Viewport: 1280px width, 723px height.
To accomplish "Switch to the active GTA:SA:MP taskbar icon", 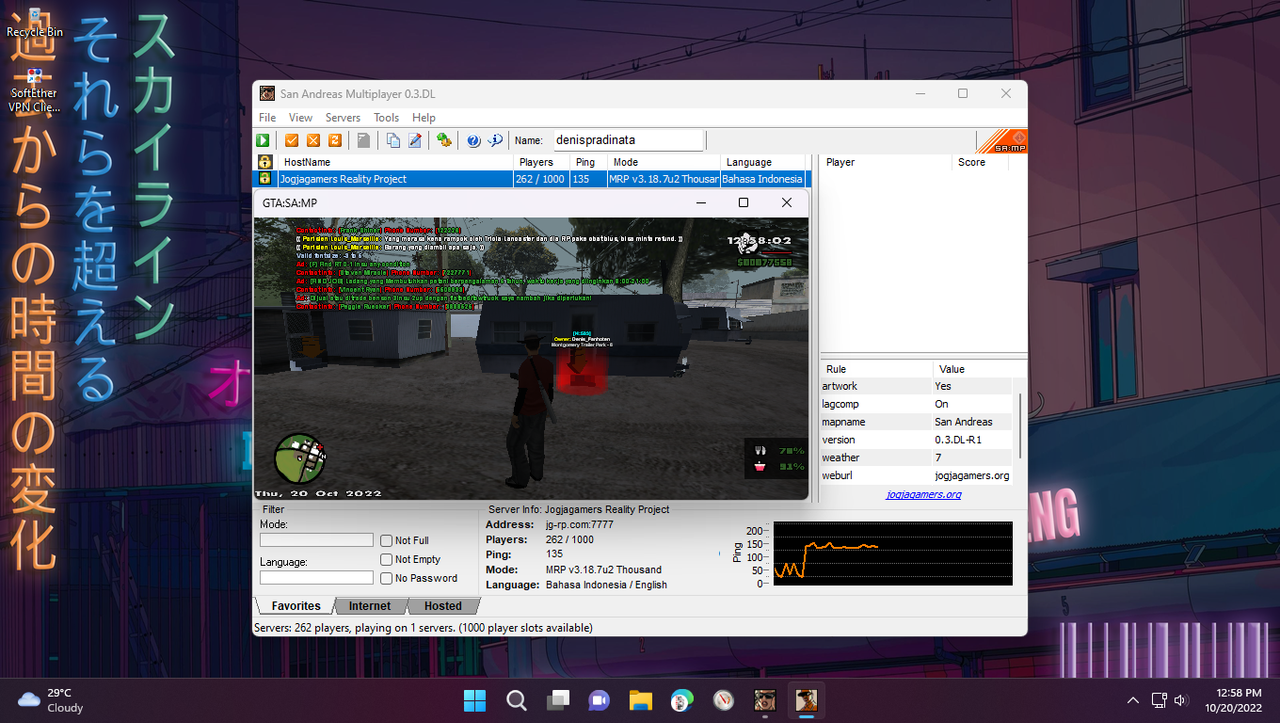I will [x=807, y=700].
